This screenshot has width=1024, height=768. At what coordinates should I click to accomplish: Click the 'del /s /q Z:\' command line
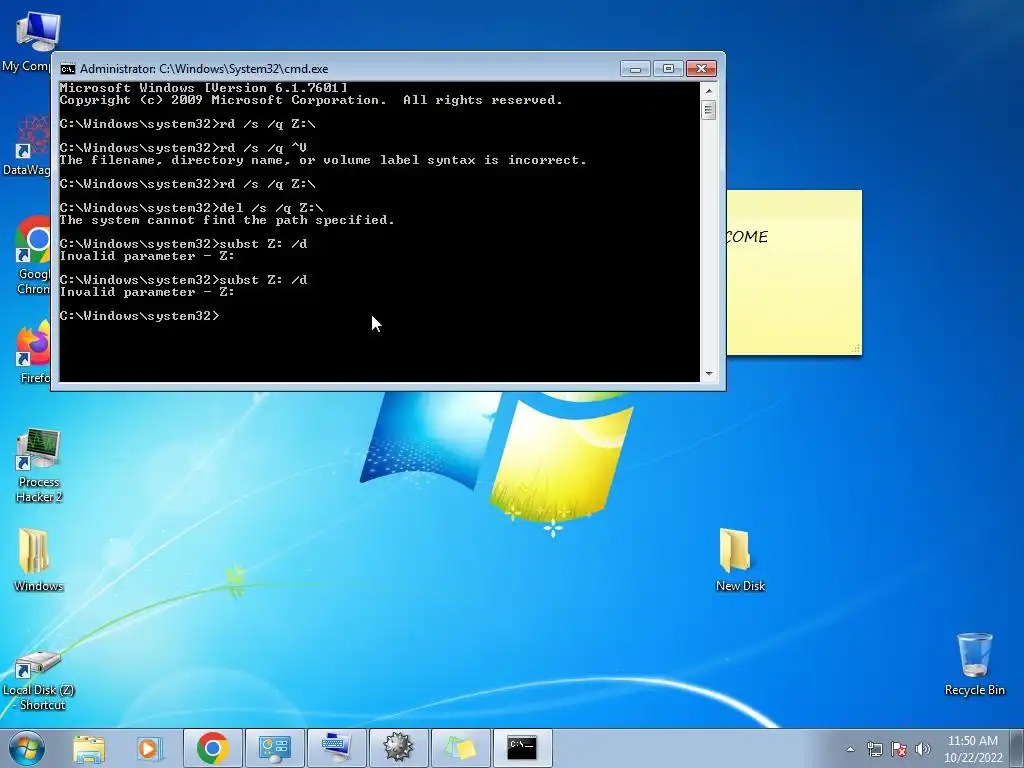click(x=191, y=208)
